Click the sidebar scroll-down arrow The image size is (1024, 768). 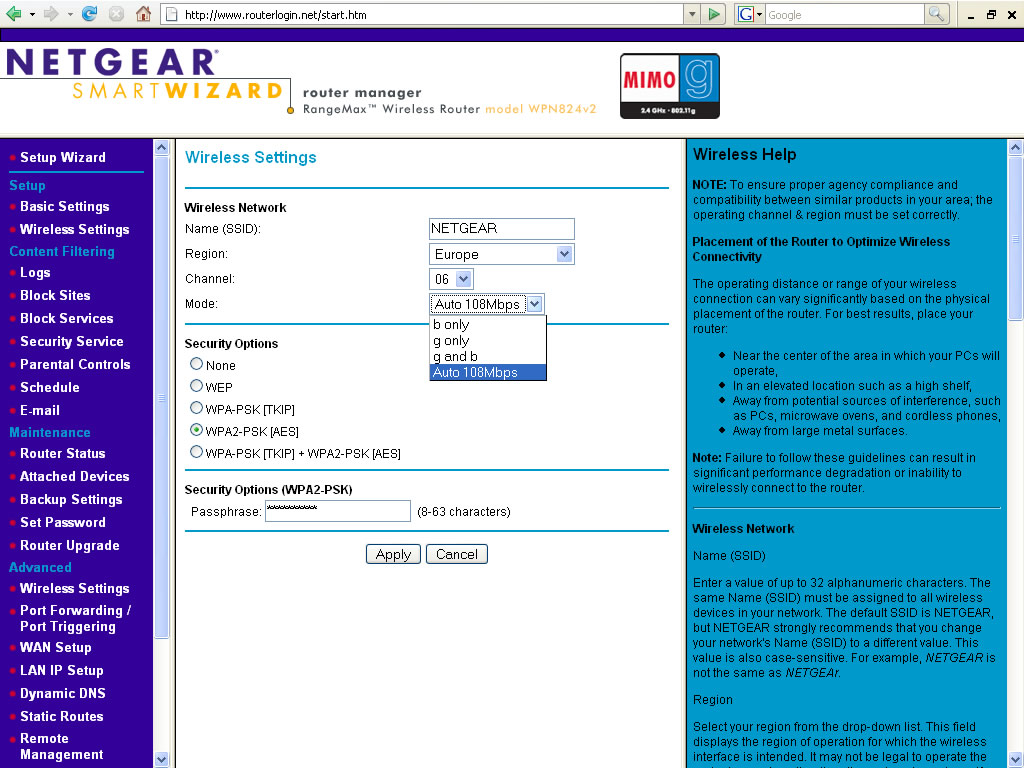click(161, 759)
